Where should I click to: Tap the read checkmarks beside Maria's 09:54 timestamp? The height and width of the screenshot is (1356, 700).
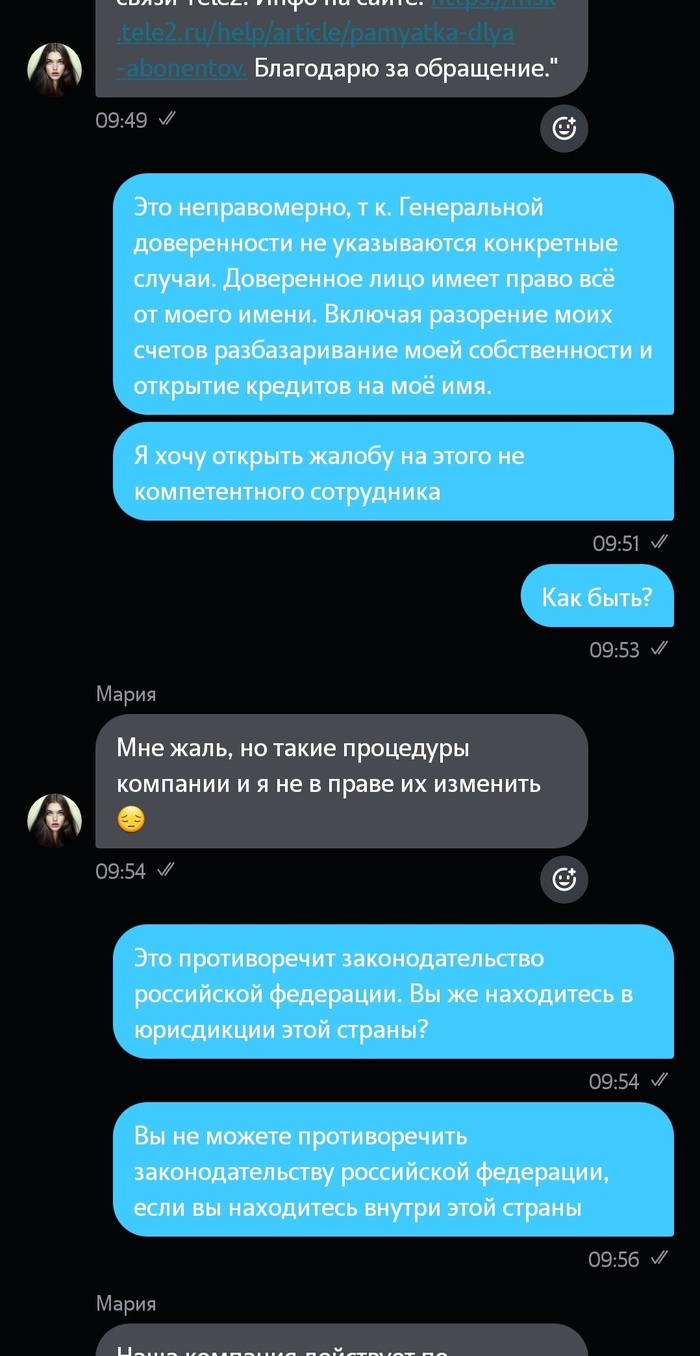click(x=165, y=870)
